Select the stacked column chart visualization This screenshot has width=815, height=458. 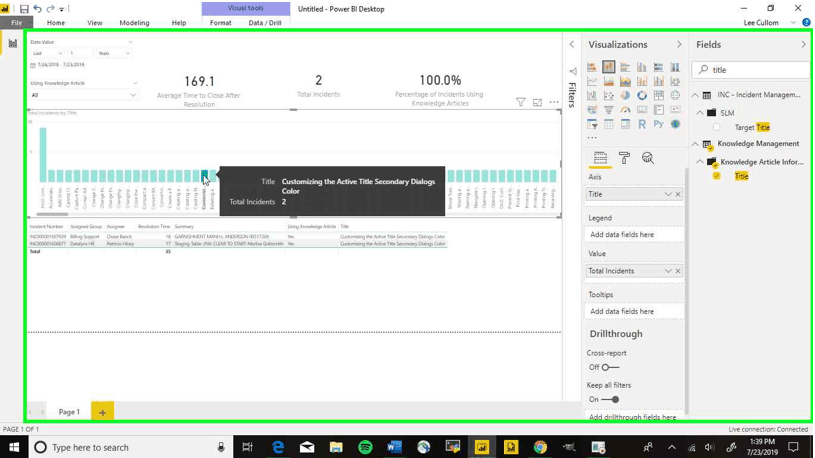(609, 67)
